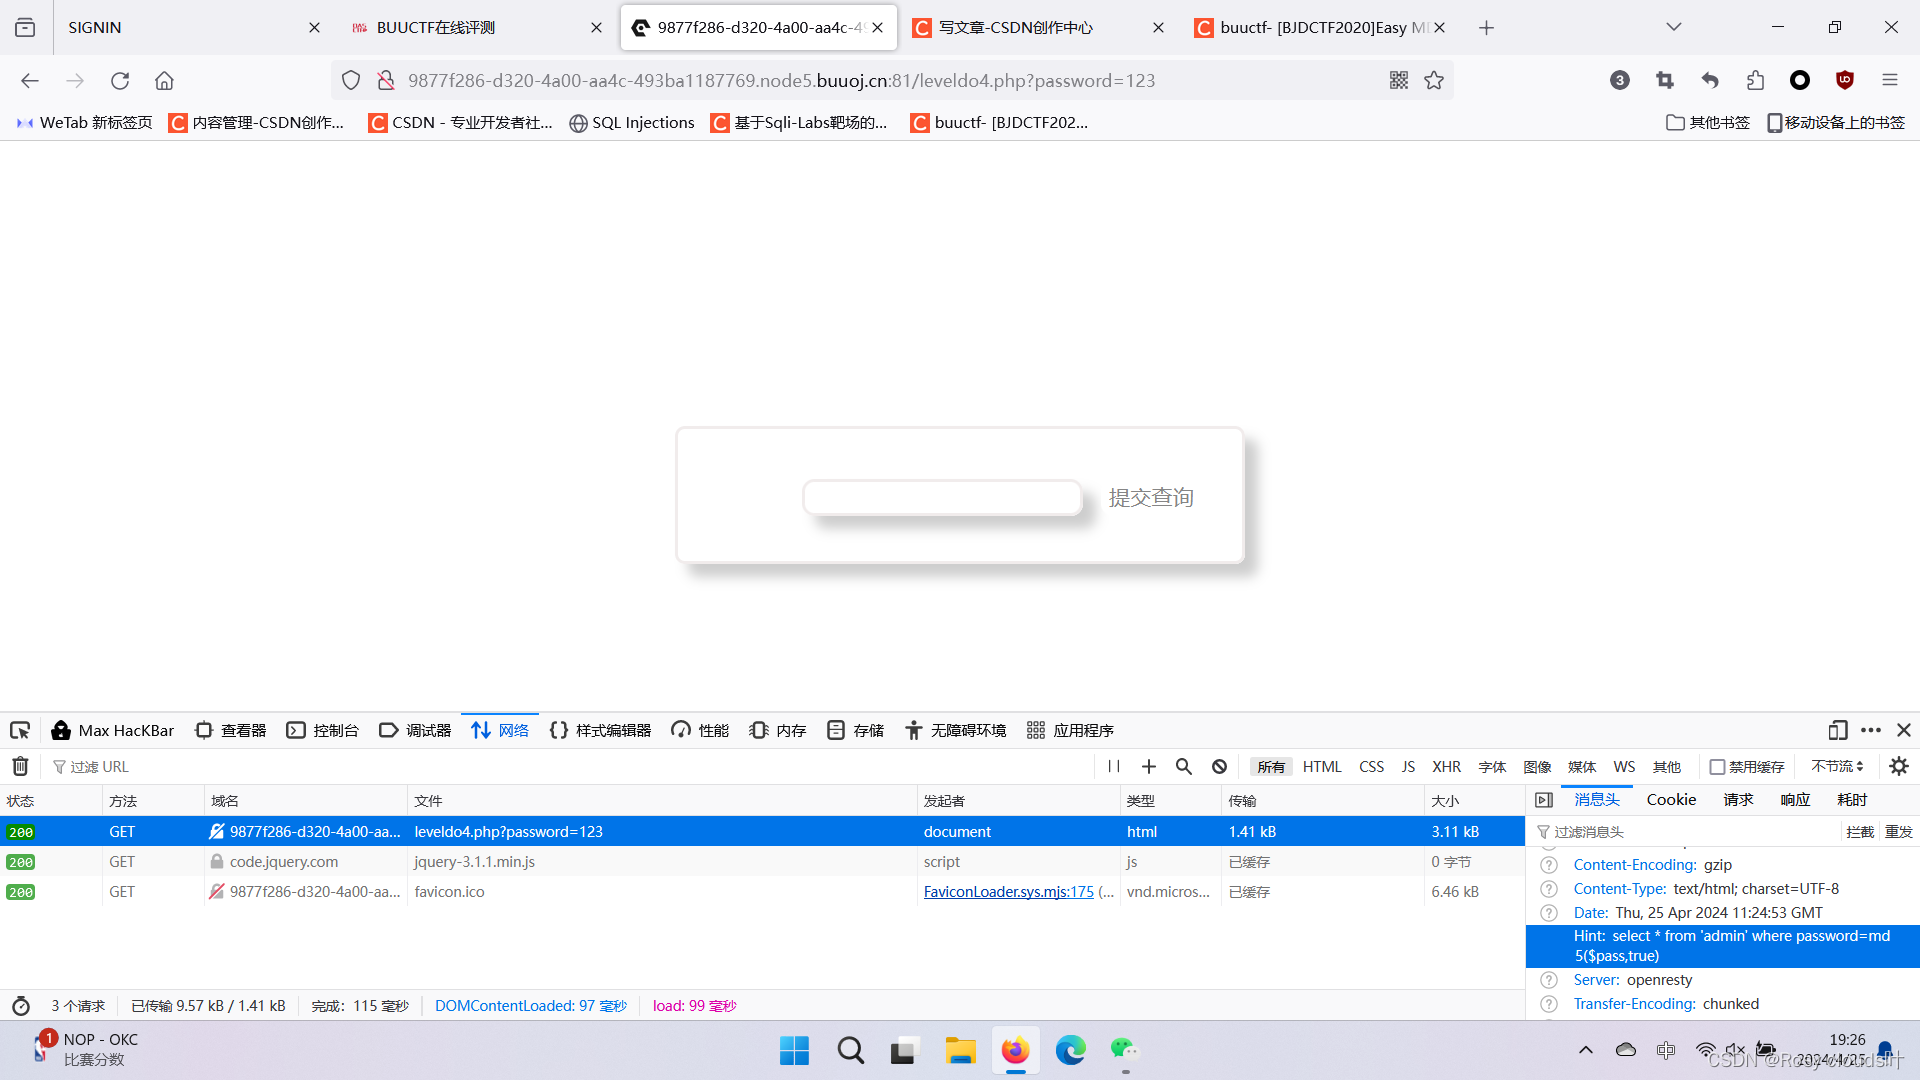Click responsive design mode icon
Viewport: 1920px width, 1080px height.
[1838, 731]
